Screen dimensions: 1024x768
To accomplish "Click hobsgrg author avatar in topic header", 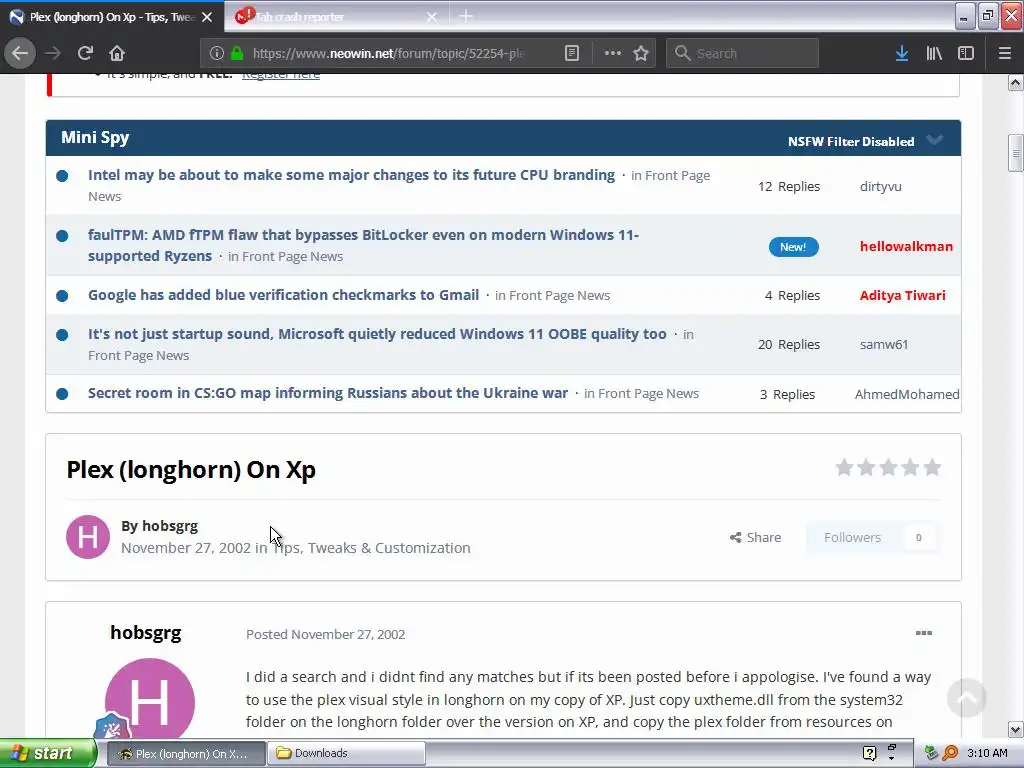I will (x=88, y=537).
